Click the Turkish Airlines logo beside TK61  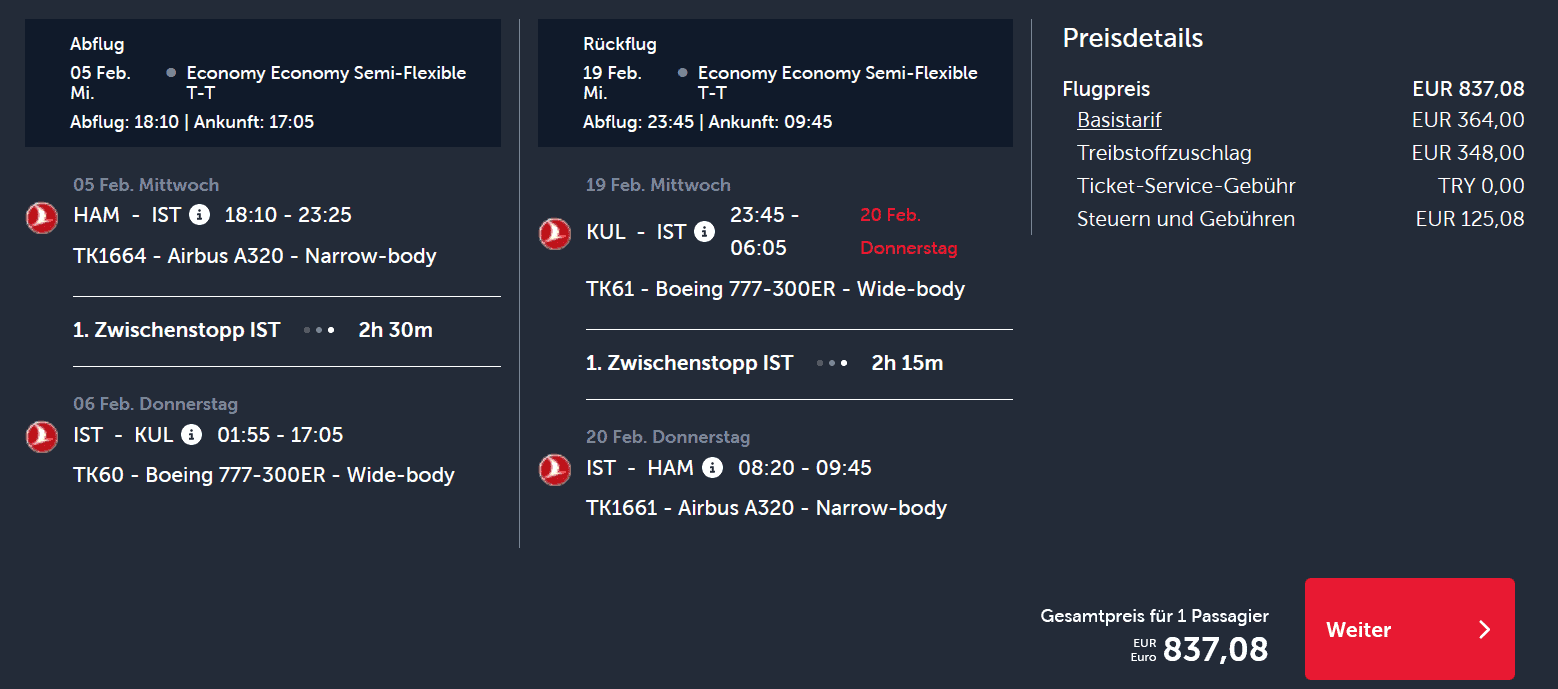[x=555, y=233]
